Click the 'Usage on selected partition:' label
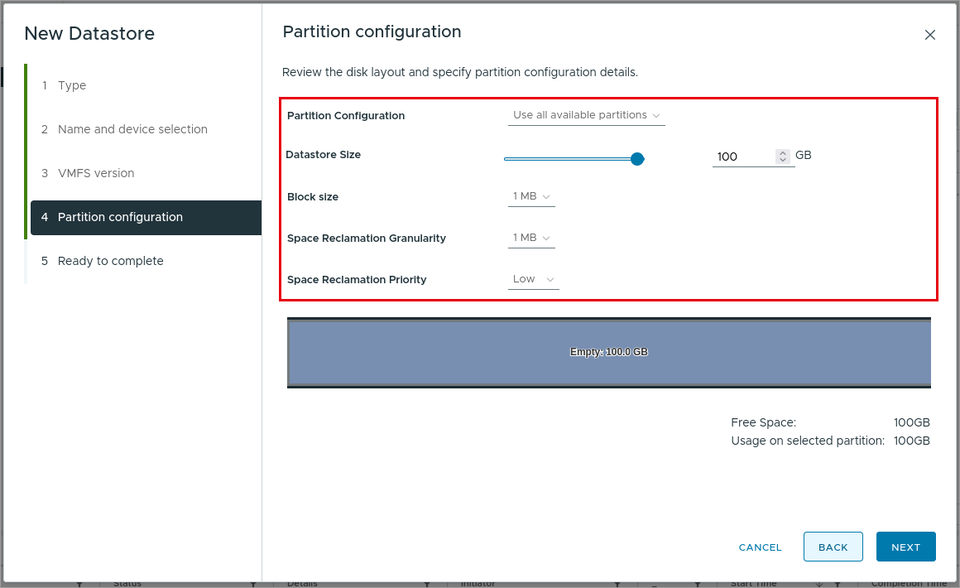This screenshot has width=960, height=588. tap(808, 441)
